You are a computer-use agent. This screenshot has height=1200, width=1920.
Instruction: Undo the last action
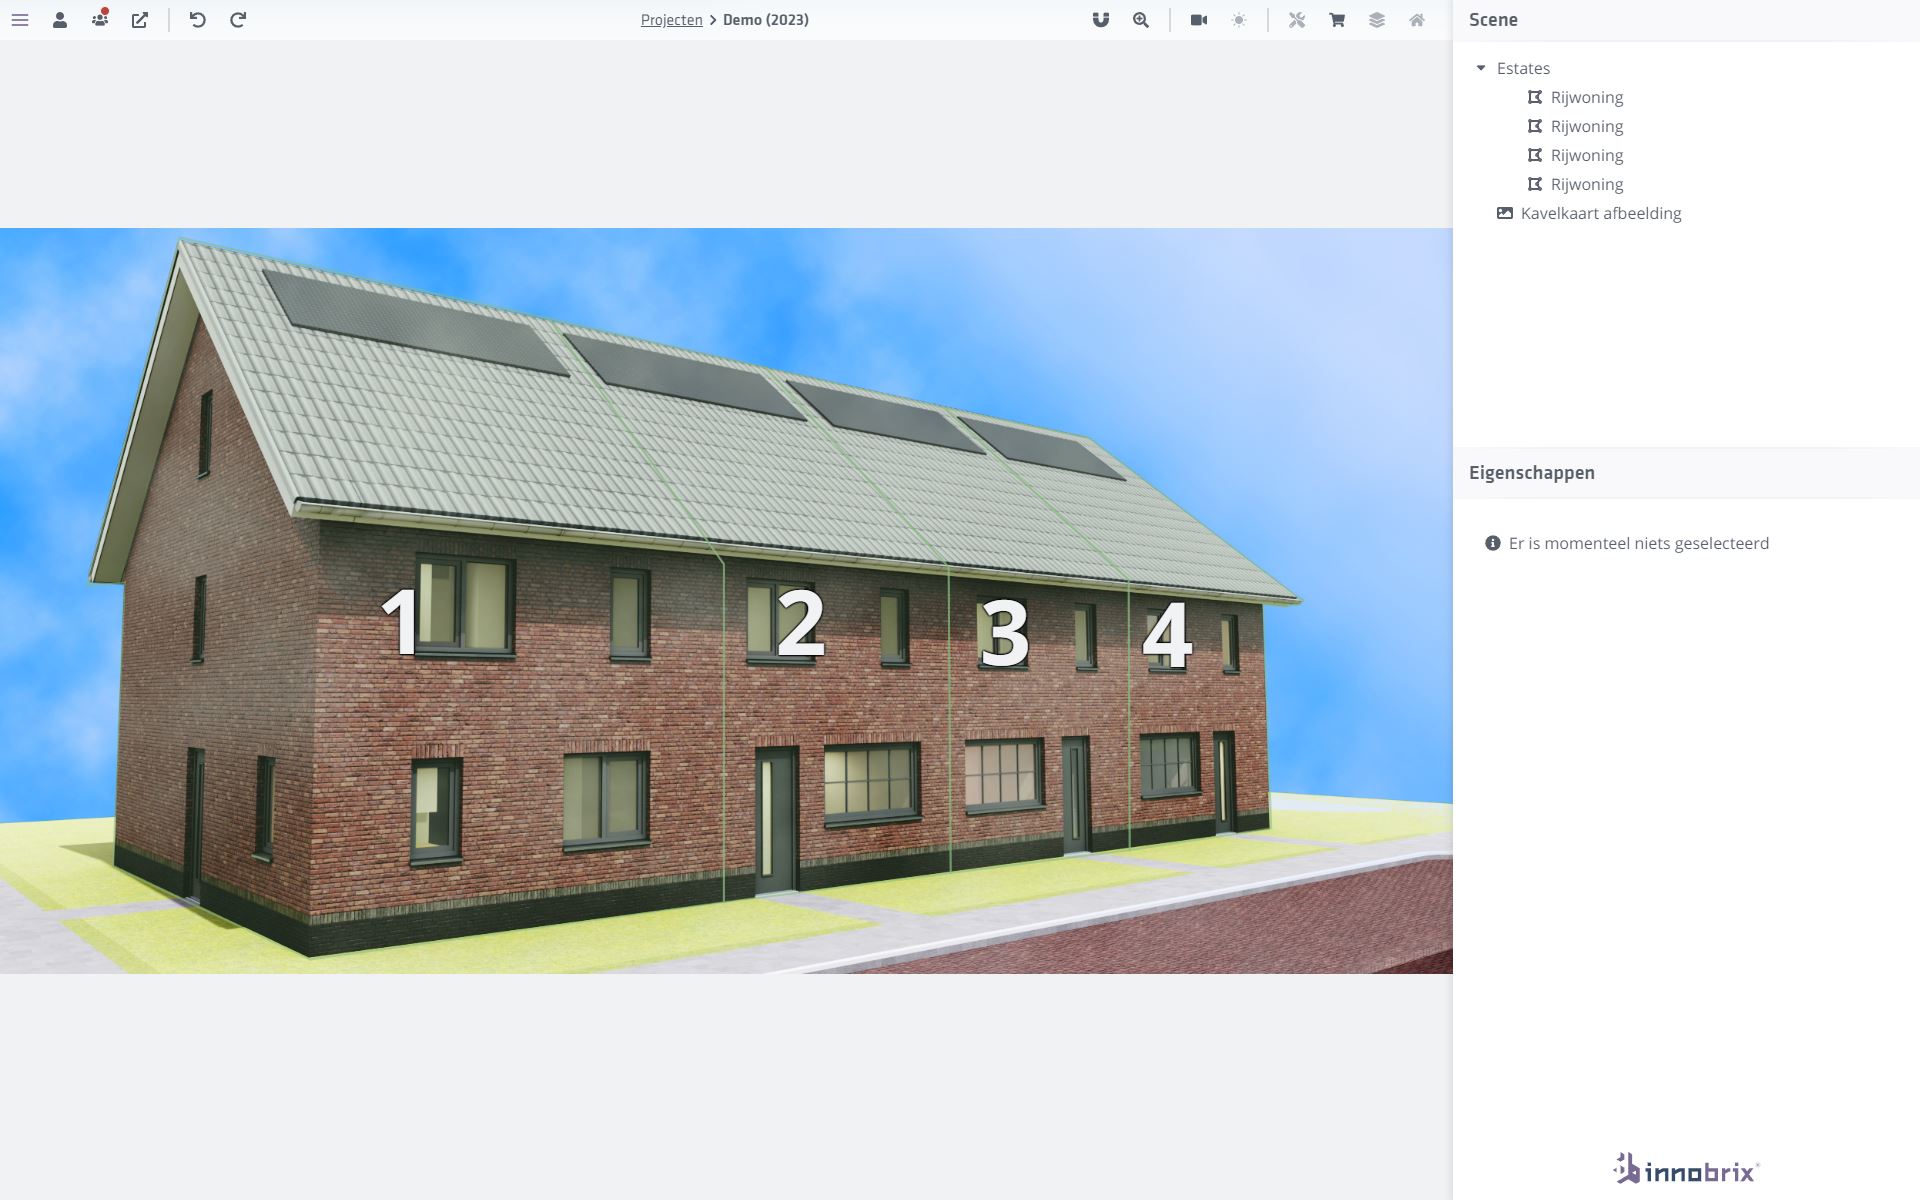(196, 19)
